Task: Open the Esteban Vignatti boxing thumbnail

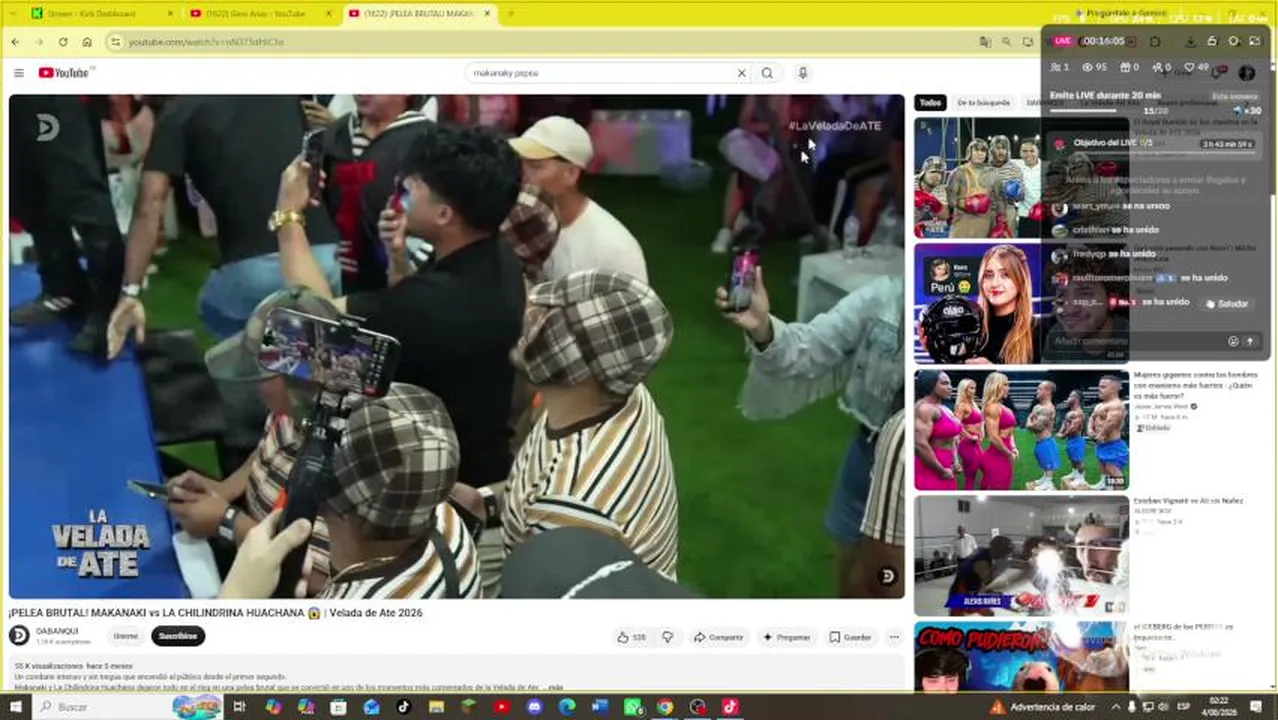Action: 1021,555
